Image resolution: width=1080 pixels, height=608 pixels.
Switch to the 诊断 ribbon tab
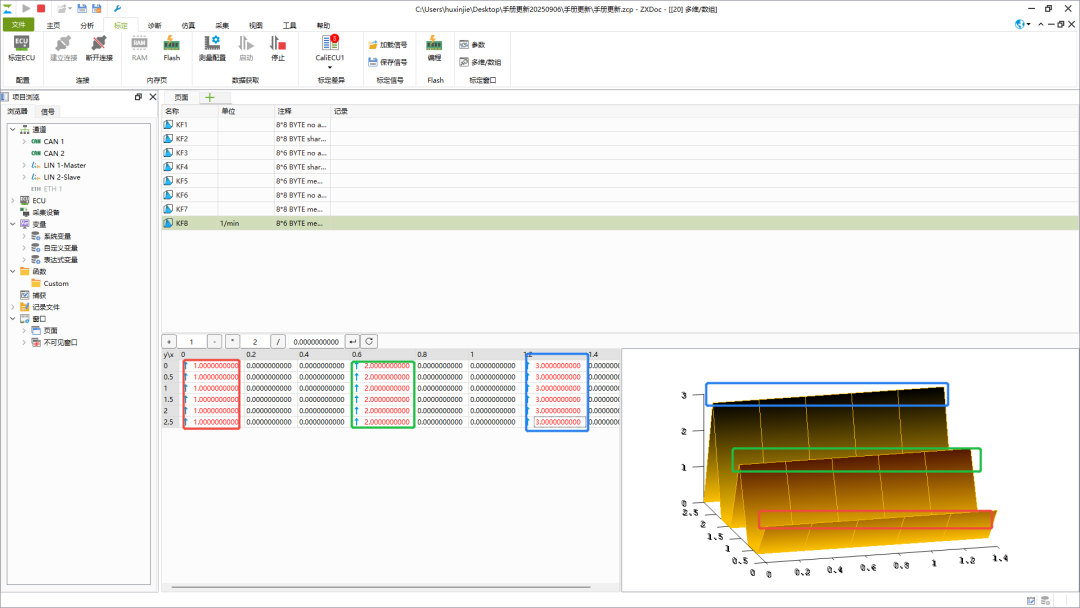(154, 25)
